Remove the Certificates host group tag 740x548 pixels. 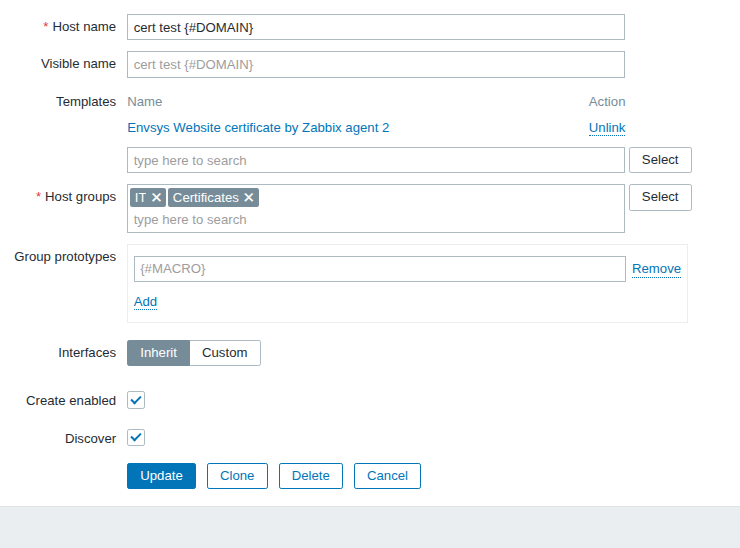(x=249, y=198)
